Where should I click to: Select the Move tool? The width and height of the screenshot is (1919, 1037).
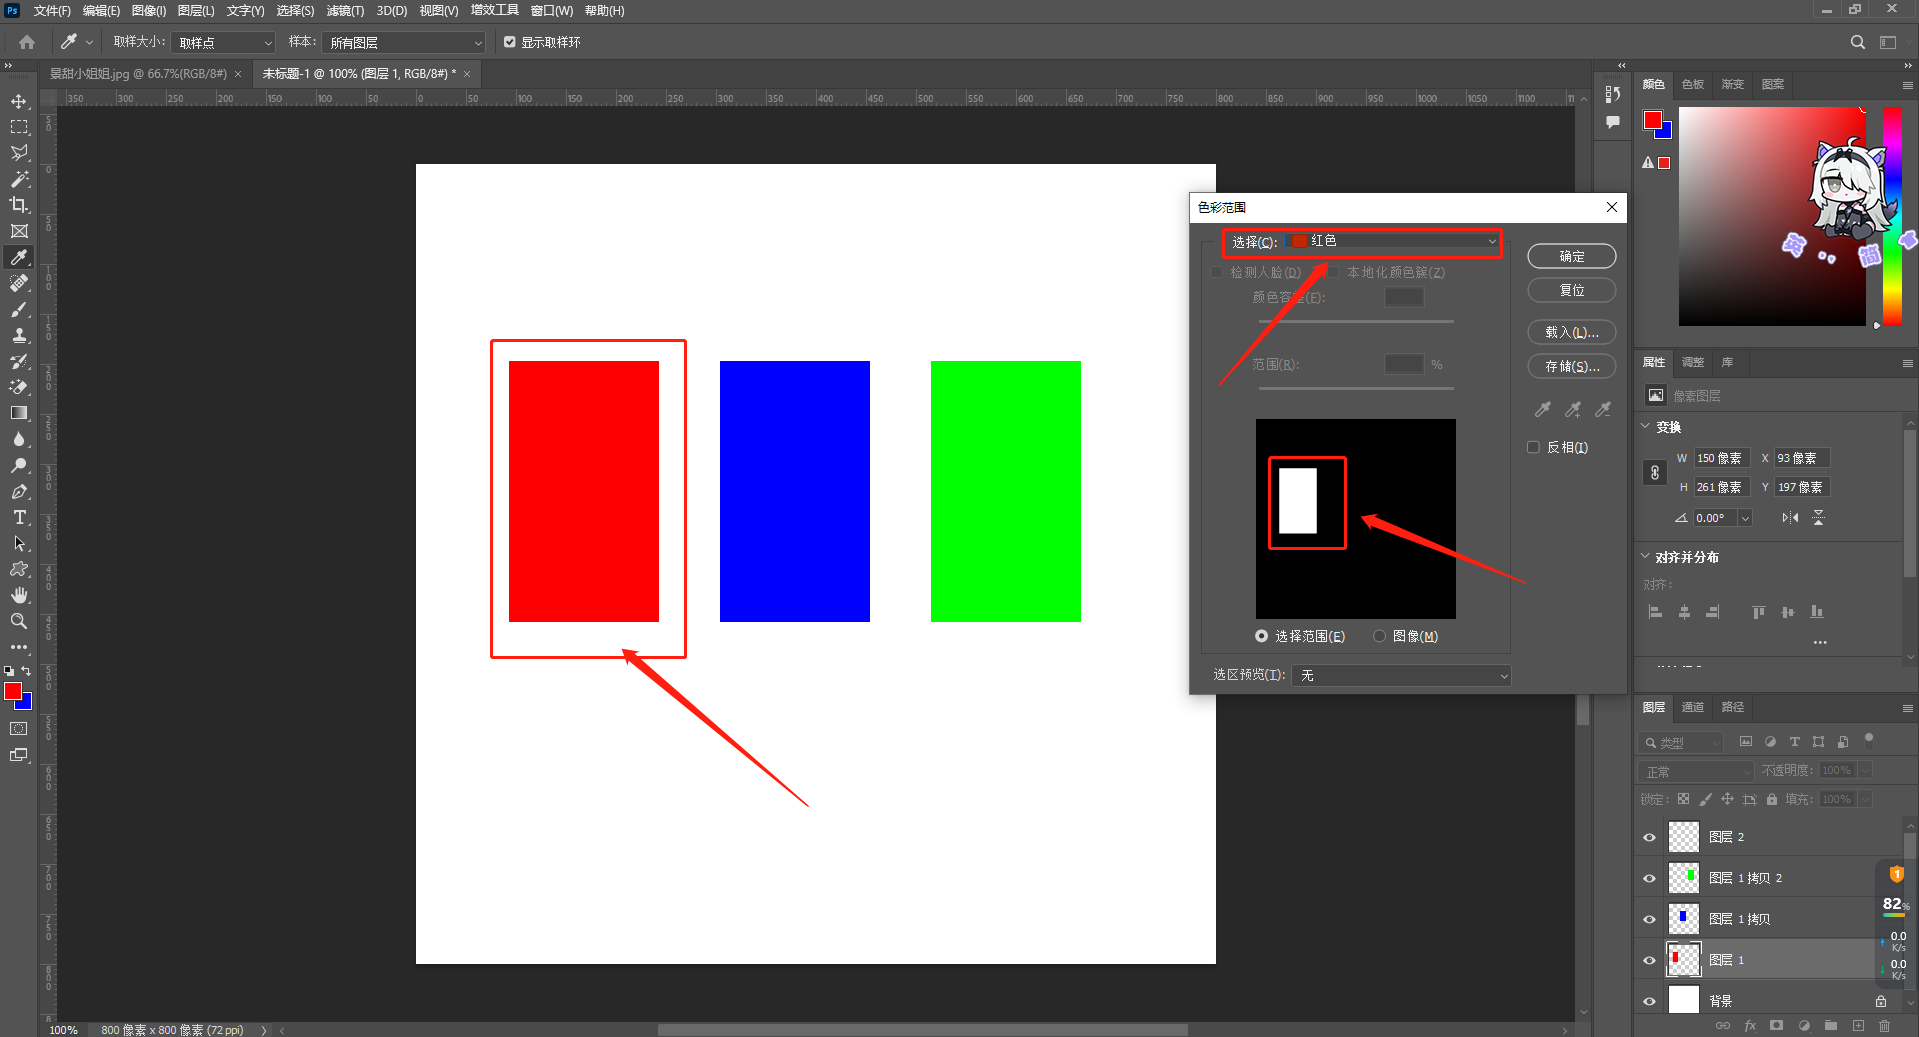click(x=19, y=101)
